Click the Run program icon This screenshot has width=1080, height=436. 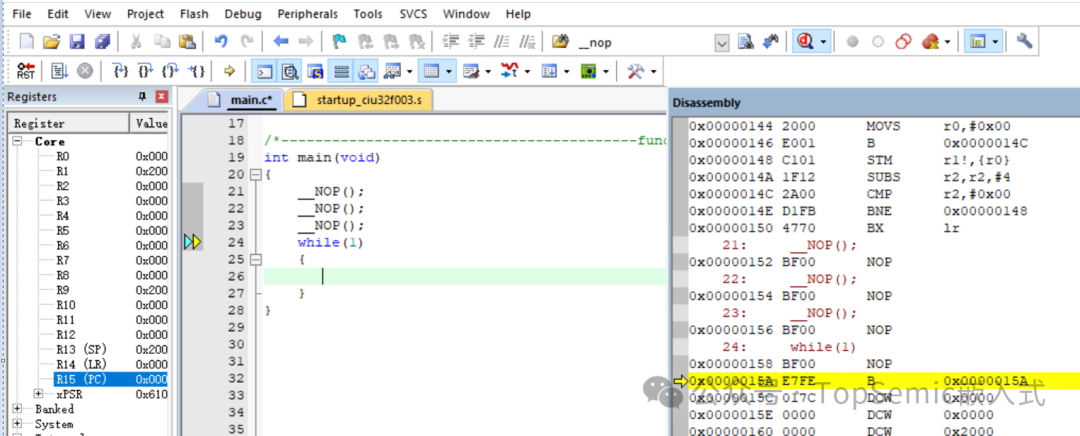[x=58, y=71]
